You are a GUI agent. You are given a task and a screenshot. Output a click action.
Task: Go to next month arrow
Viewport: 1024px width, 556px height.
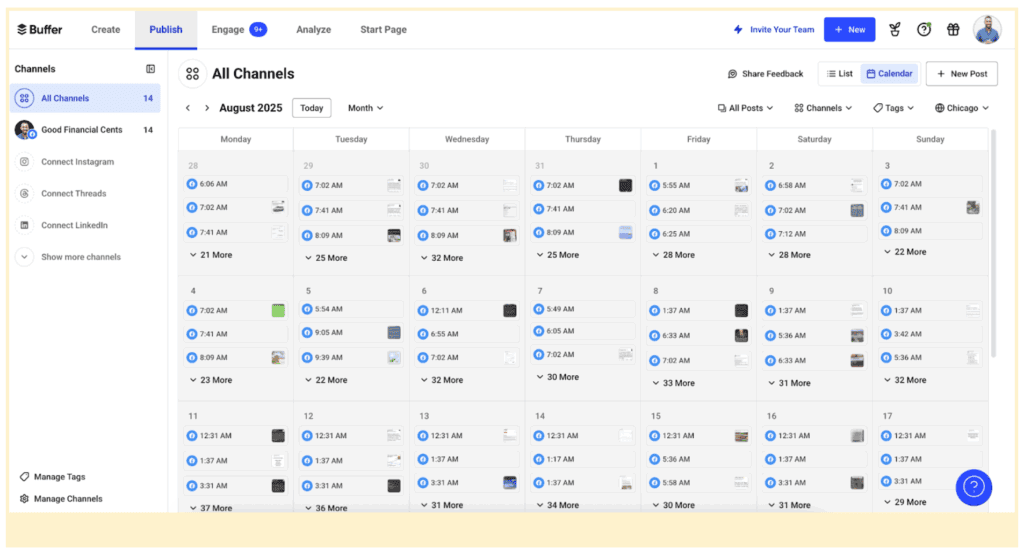[x=207, y=108]
